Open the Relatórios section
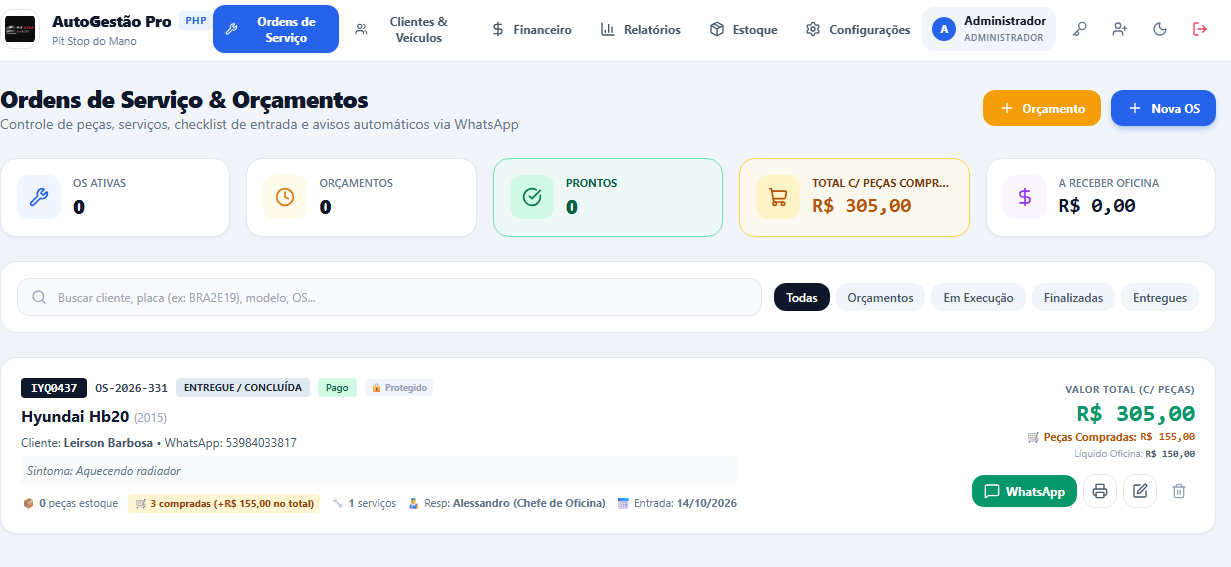 [641, 30]
